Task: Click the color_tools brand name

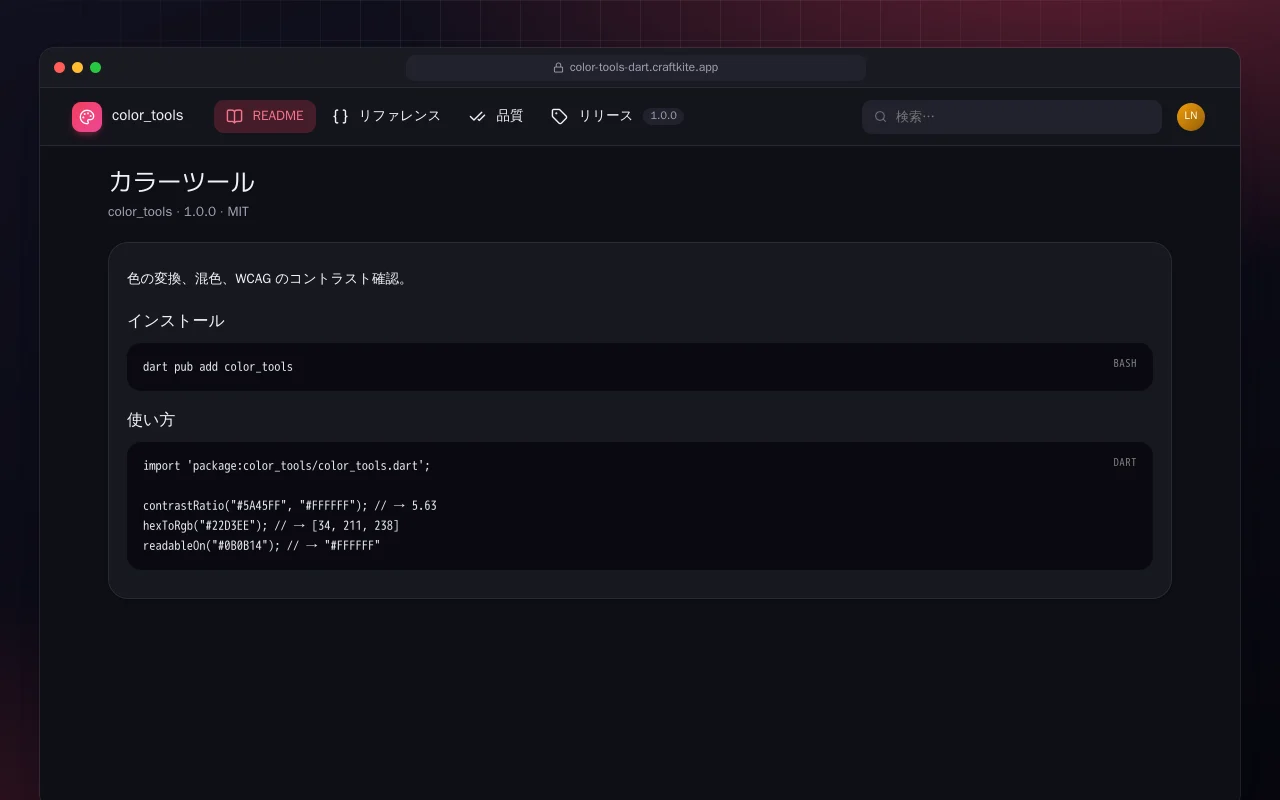Action: [148, 116]
